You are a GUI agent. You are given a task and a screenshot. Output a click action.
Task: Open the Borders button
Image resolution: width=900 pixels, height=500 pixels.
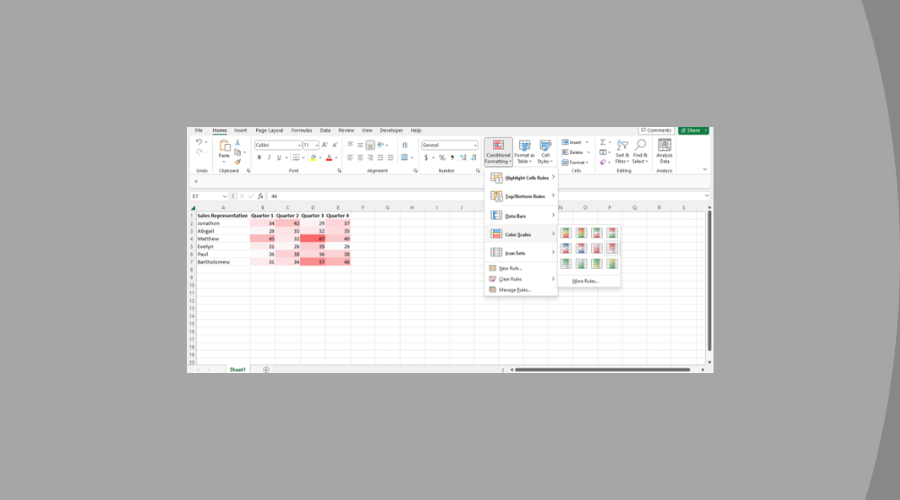(x=296, y=157)
